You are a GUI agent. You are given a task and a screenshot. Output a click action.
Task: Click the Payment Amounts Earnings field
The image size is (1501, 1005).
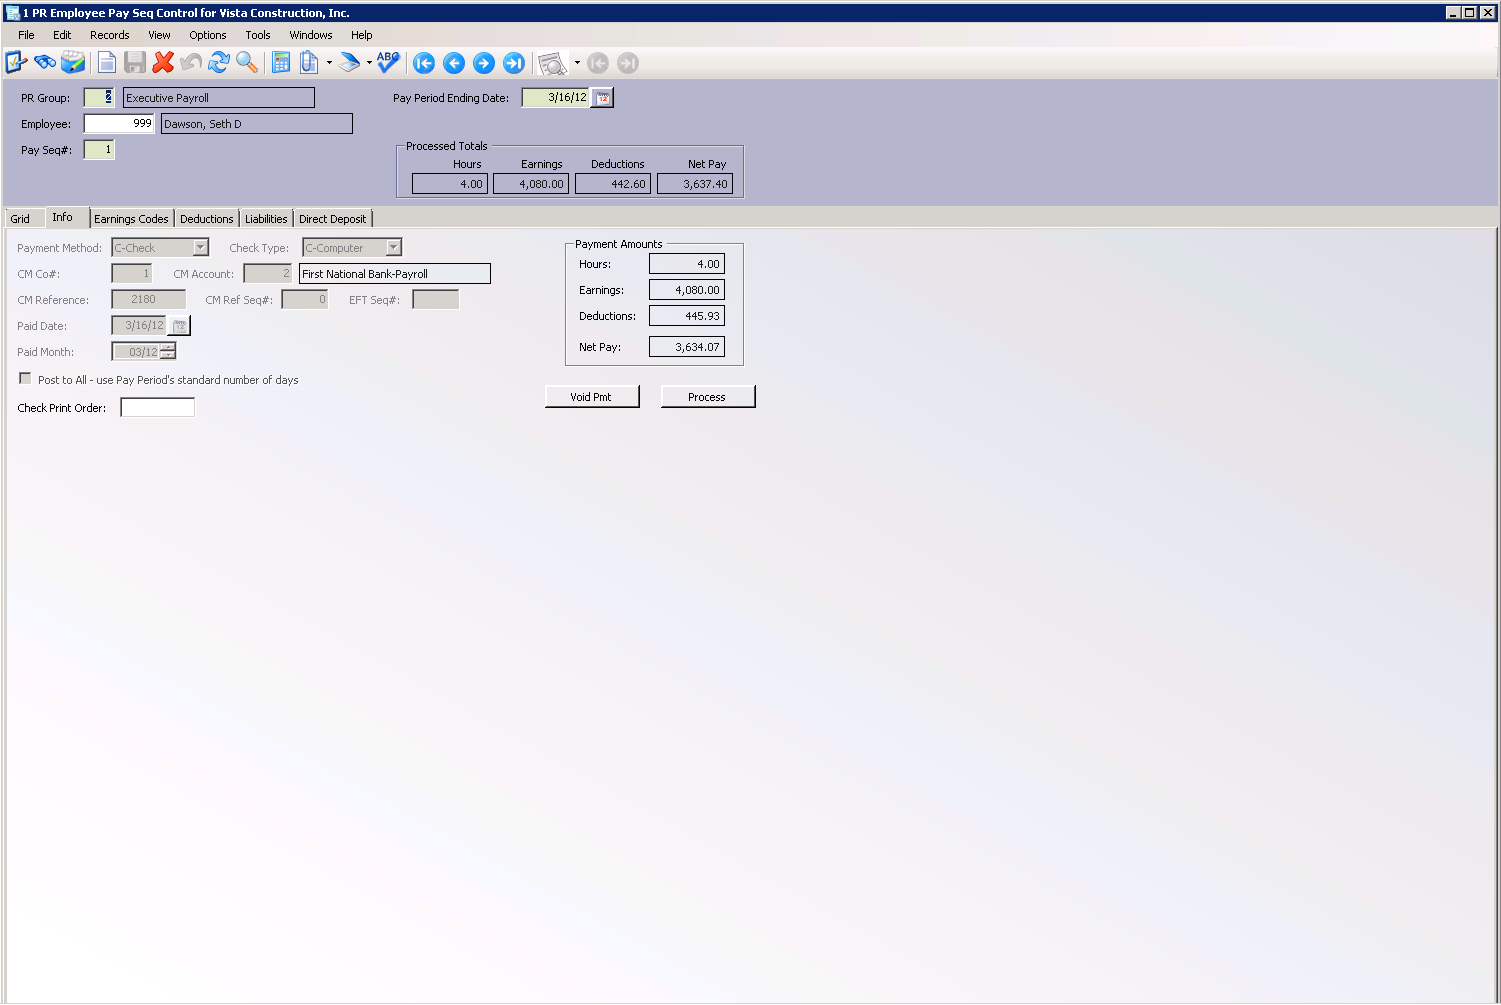[687, 290]
